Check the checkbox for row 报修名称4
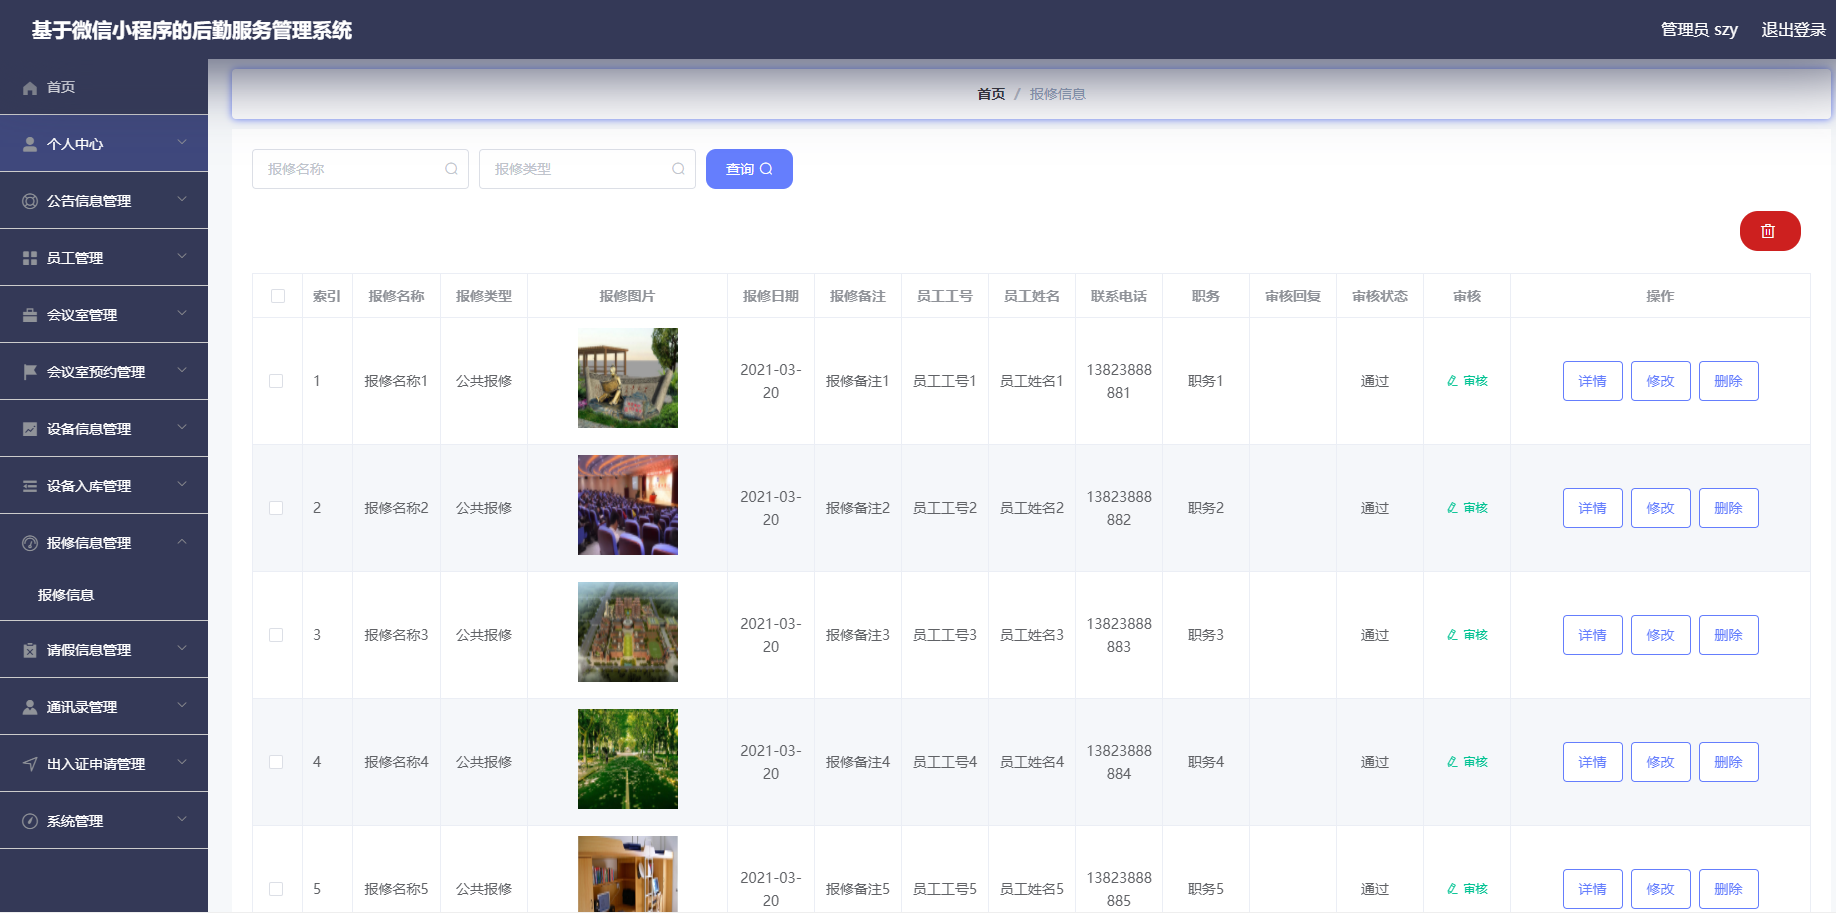 click(x=276, y=762)
